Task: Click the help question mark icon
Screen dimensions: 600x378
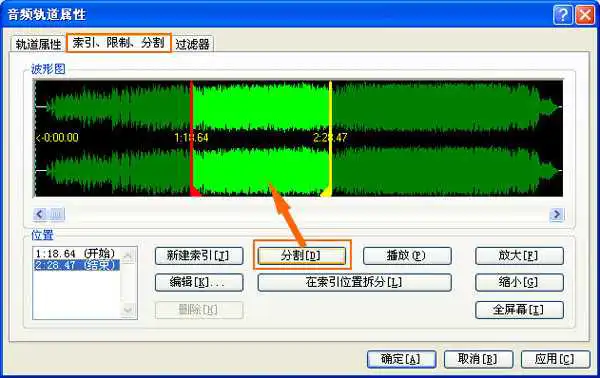Action: tap(563, 15)
